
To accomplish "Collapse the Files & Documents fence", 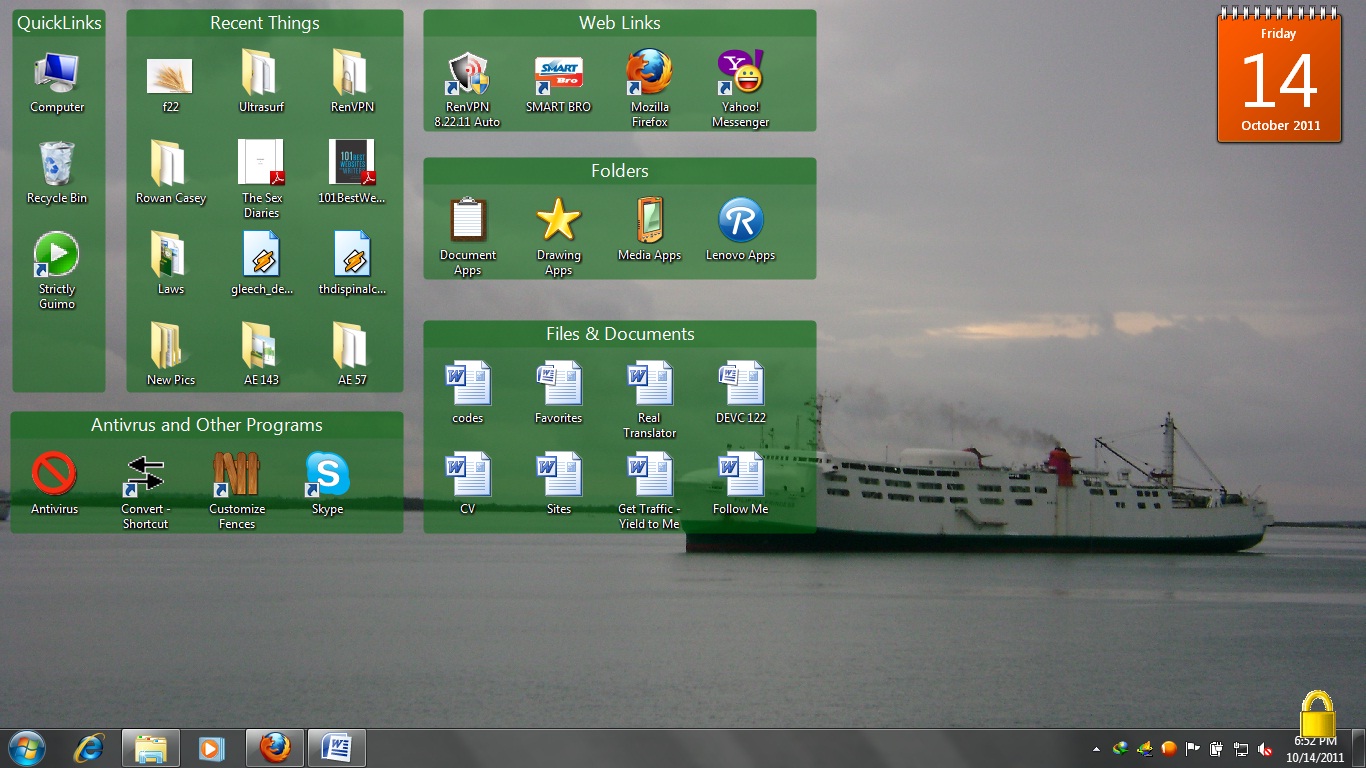I will pos(620,334).
